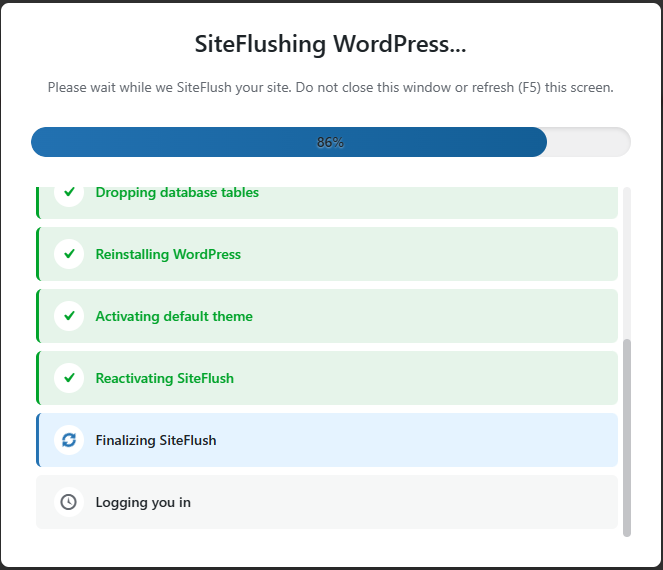Image resolution: width=663 pixels, height=570 pixels.
Task: Select the Finalizing SiteFlush in-progress step label
Action: 156,440
